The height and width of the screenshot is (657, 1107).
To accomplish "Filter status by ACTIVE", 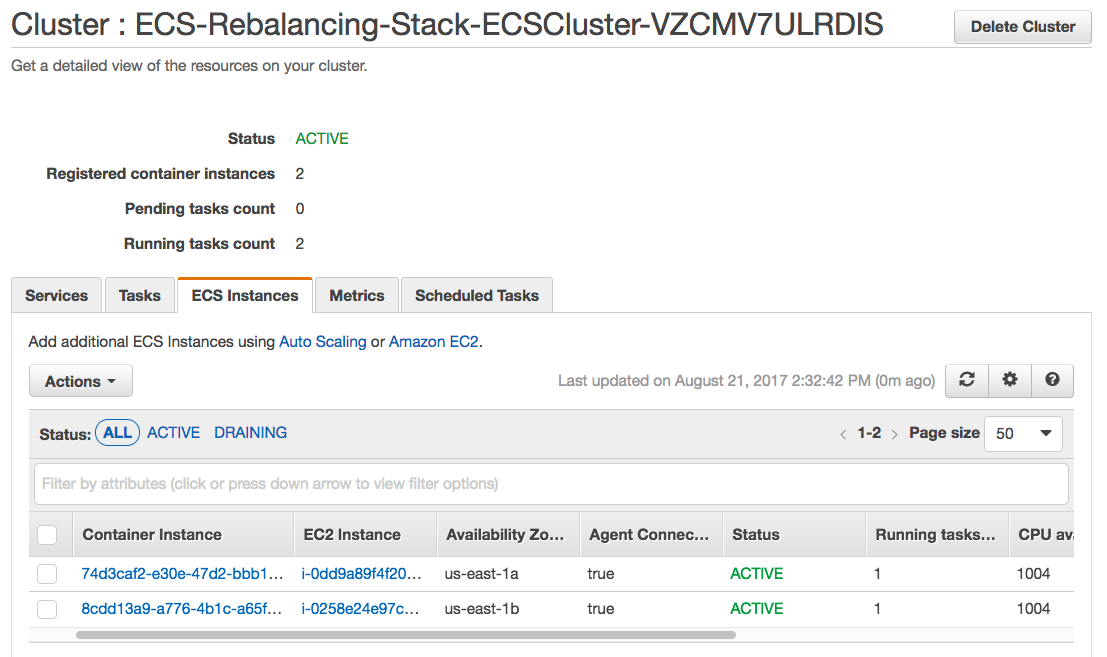I will pyautogui.click(x=174, y=433).
